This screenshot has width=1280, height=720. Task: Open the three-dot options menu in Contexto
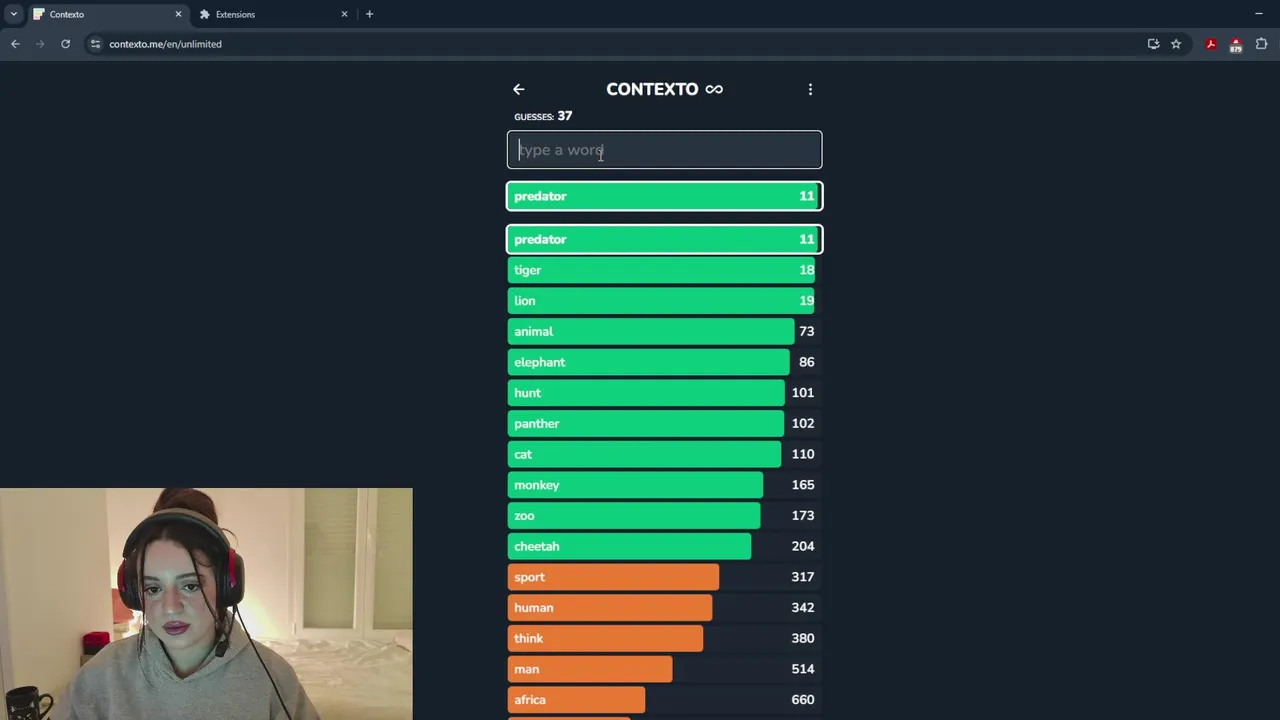810,89
